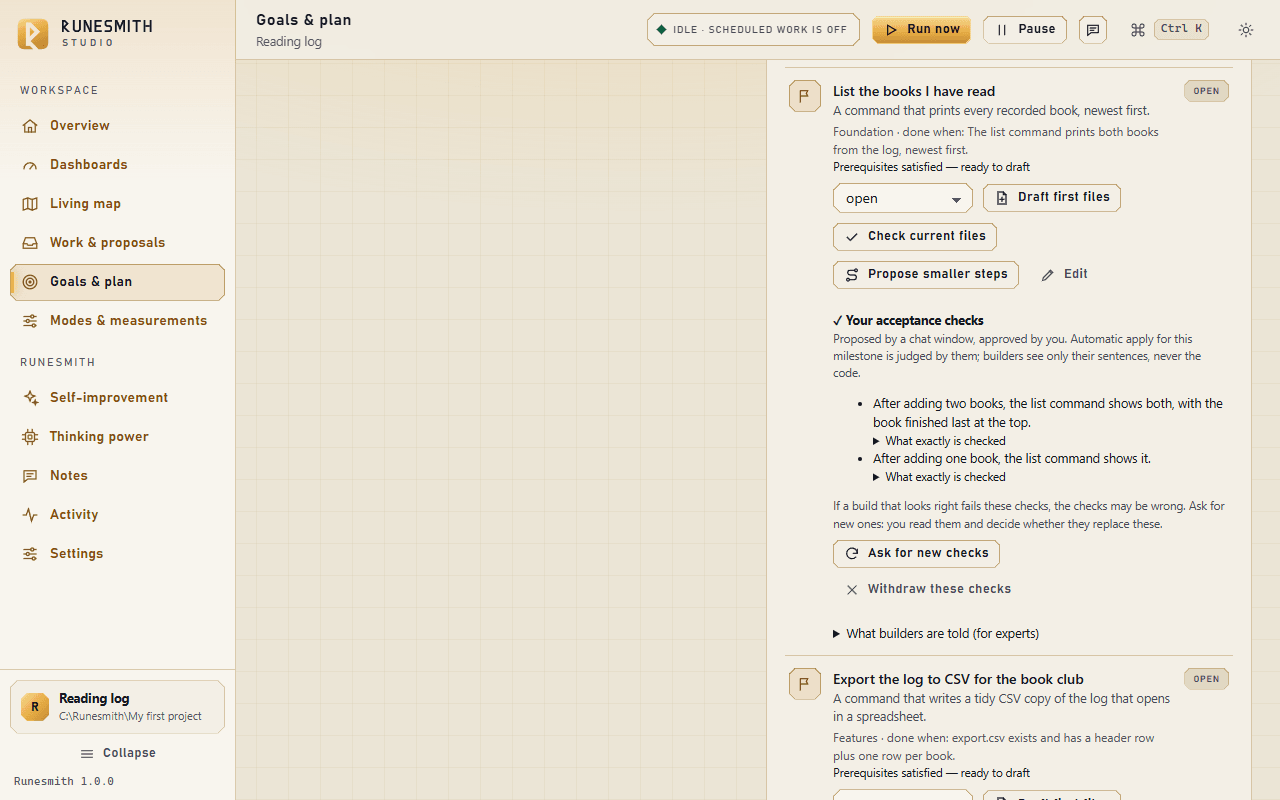1280x800 pixels.
Task: Withdraw these checks
Action: coord(928,590)
